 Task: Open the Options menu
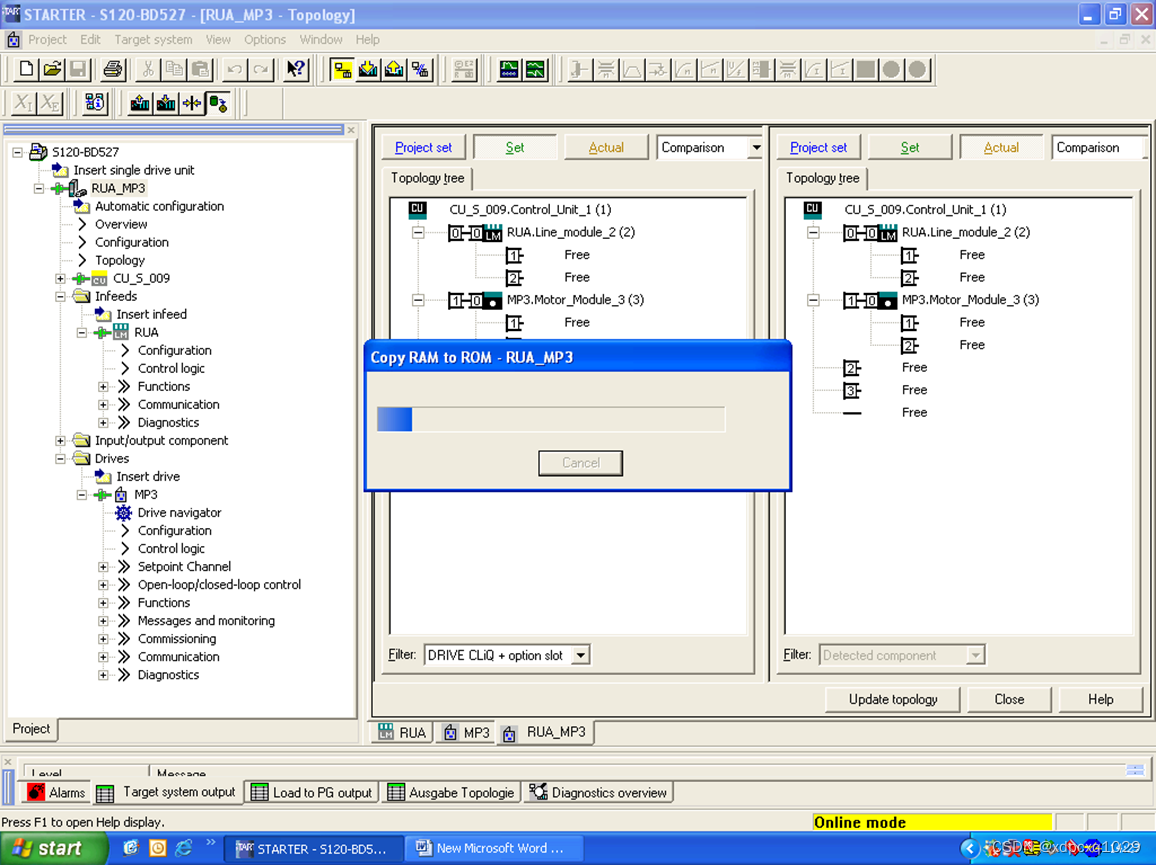coord(265,40)
